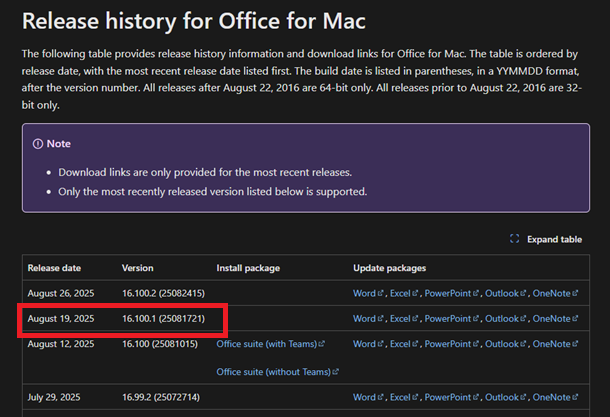This screenshot has width=610, height=417.
Task: Click the Install package column header
Action: click(248, 268)
